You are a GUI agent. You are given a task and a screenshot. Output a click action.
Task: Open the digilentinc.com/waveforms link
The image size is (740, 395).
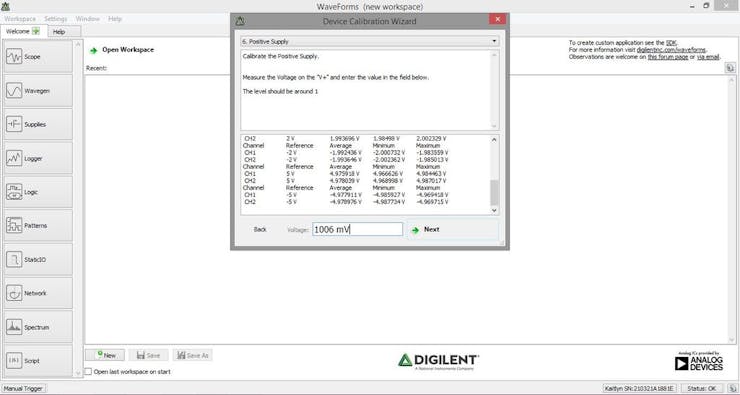point(671,50)
